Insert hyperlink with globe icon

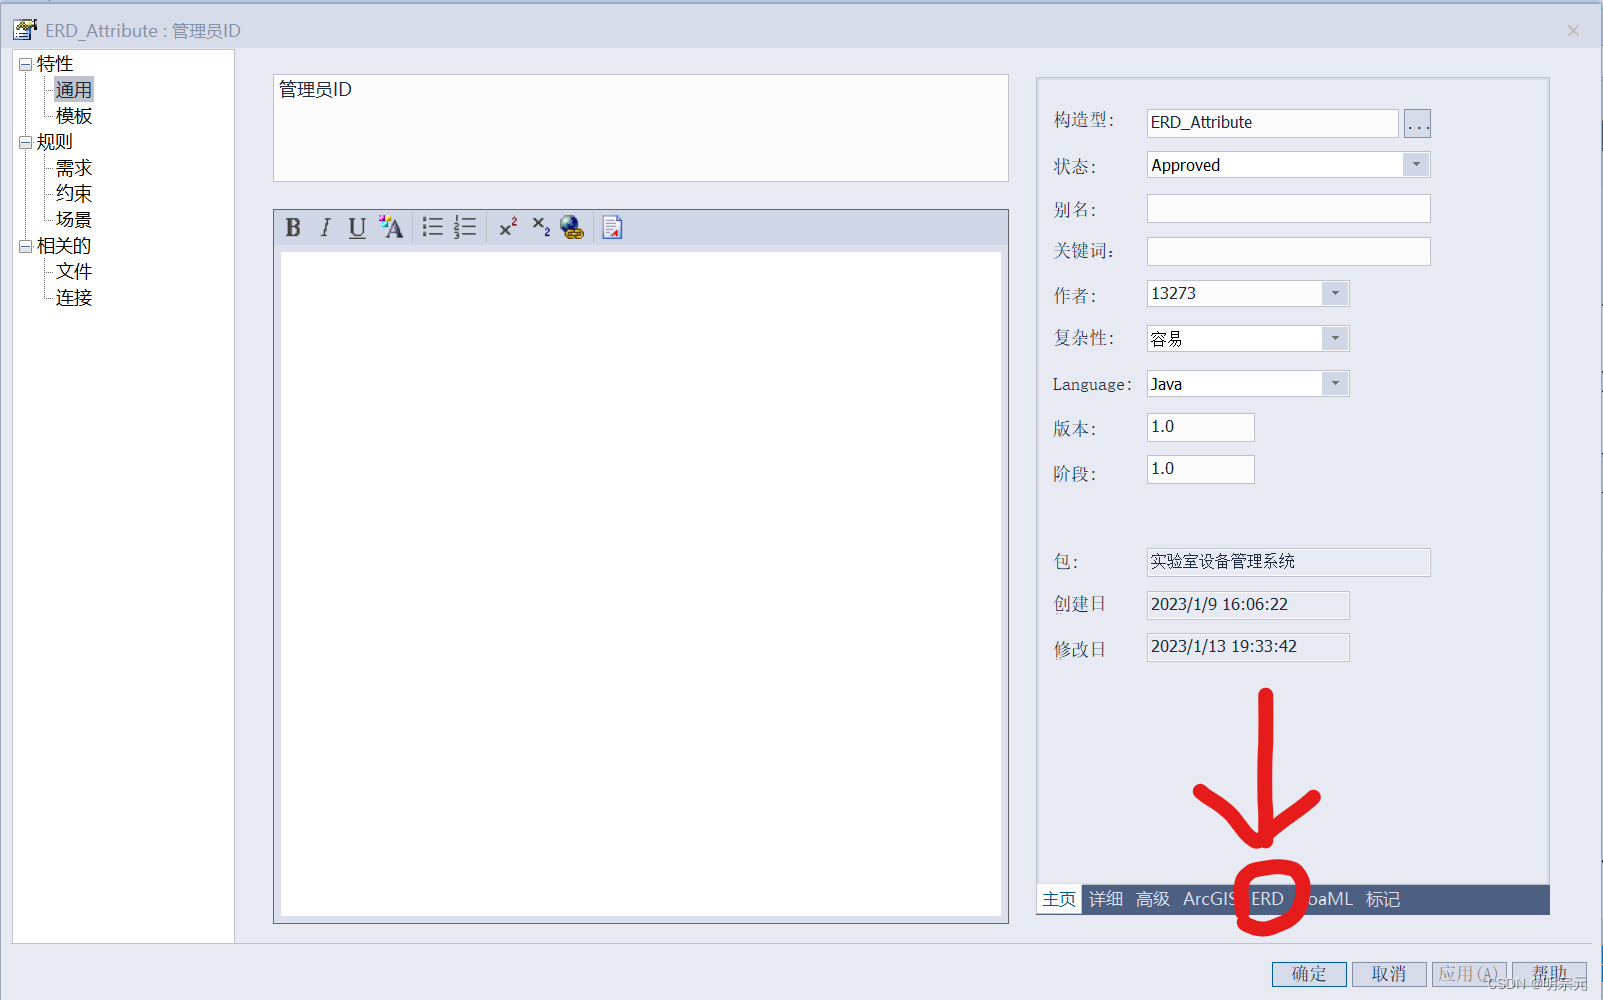(572, 228)
